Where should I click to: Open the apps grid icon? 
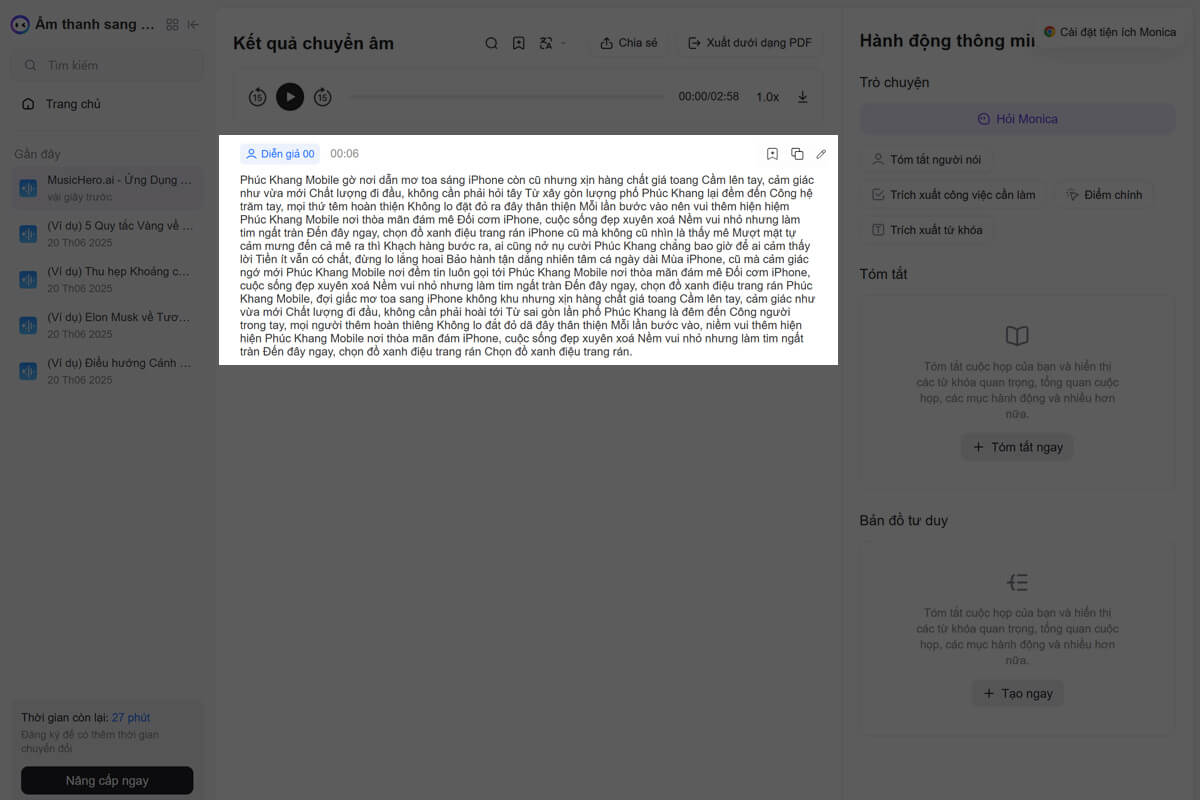tap(172, 25)
